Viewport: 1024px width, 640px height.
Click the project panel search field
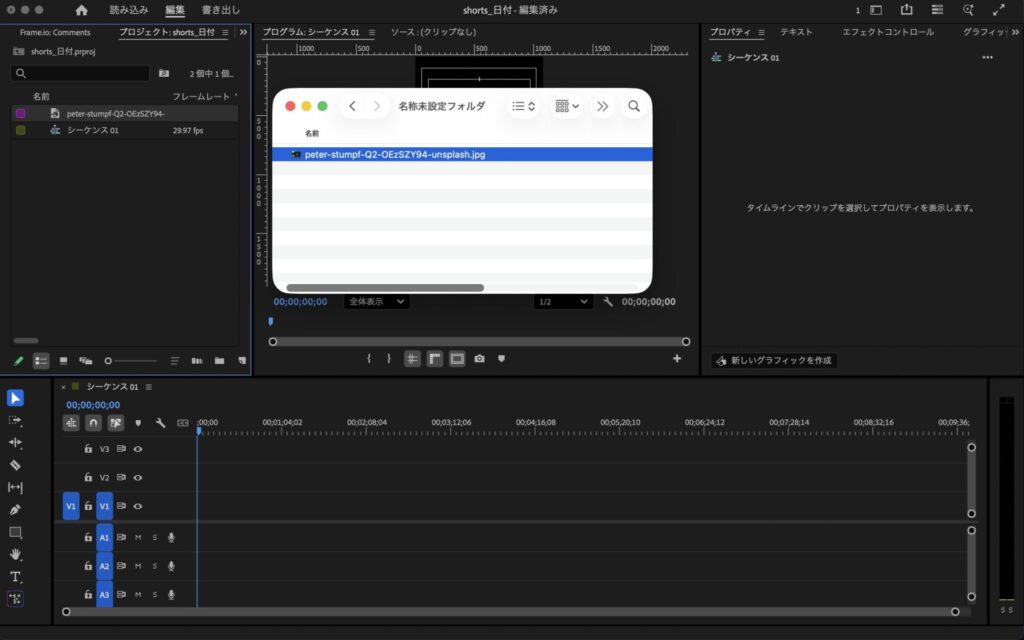[x=82, y=74]
